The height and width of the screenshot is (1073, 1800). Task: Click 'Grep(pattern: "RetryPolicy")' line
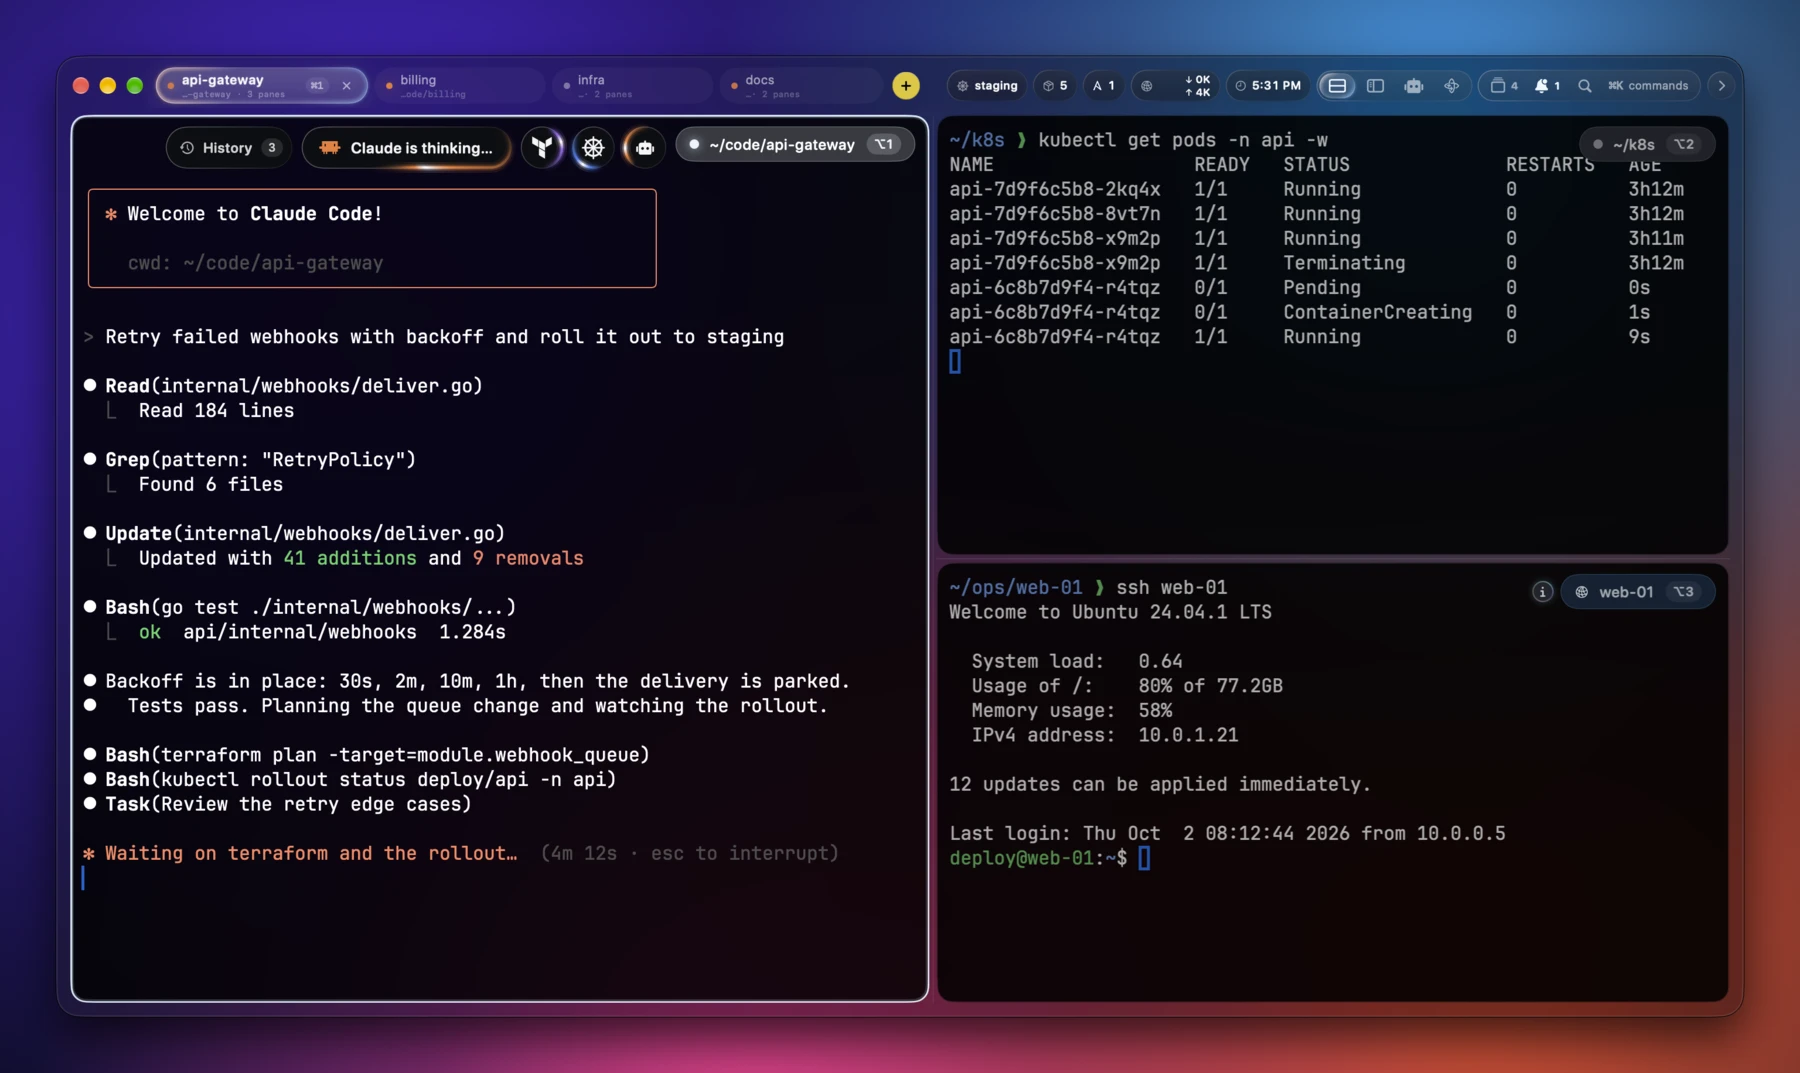[260, 460]
